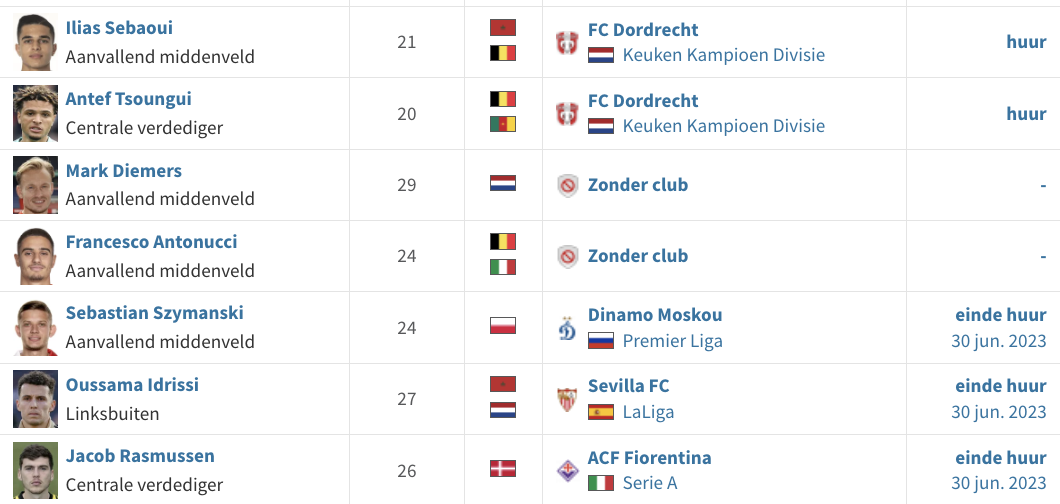Click the Sevilla FC club crest
The height and width of the screenshot is (504, 1060).
point(567,399)
